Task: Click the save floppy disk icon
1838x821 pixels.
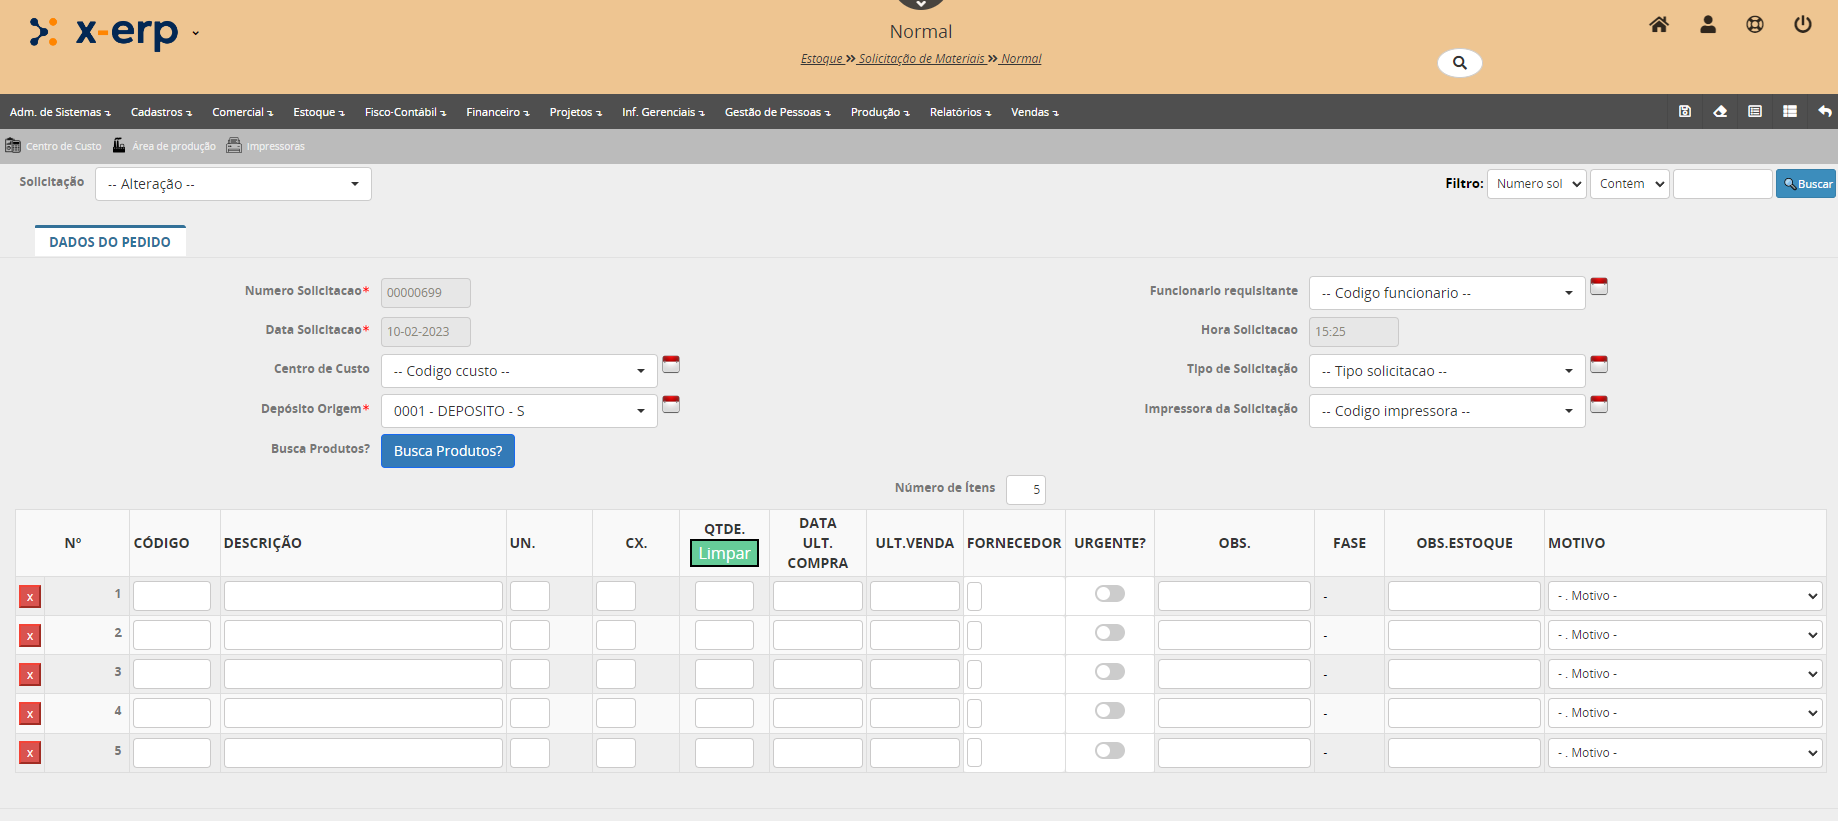Action: 1684,112
